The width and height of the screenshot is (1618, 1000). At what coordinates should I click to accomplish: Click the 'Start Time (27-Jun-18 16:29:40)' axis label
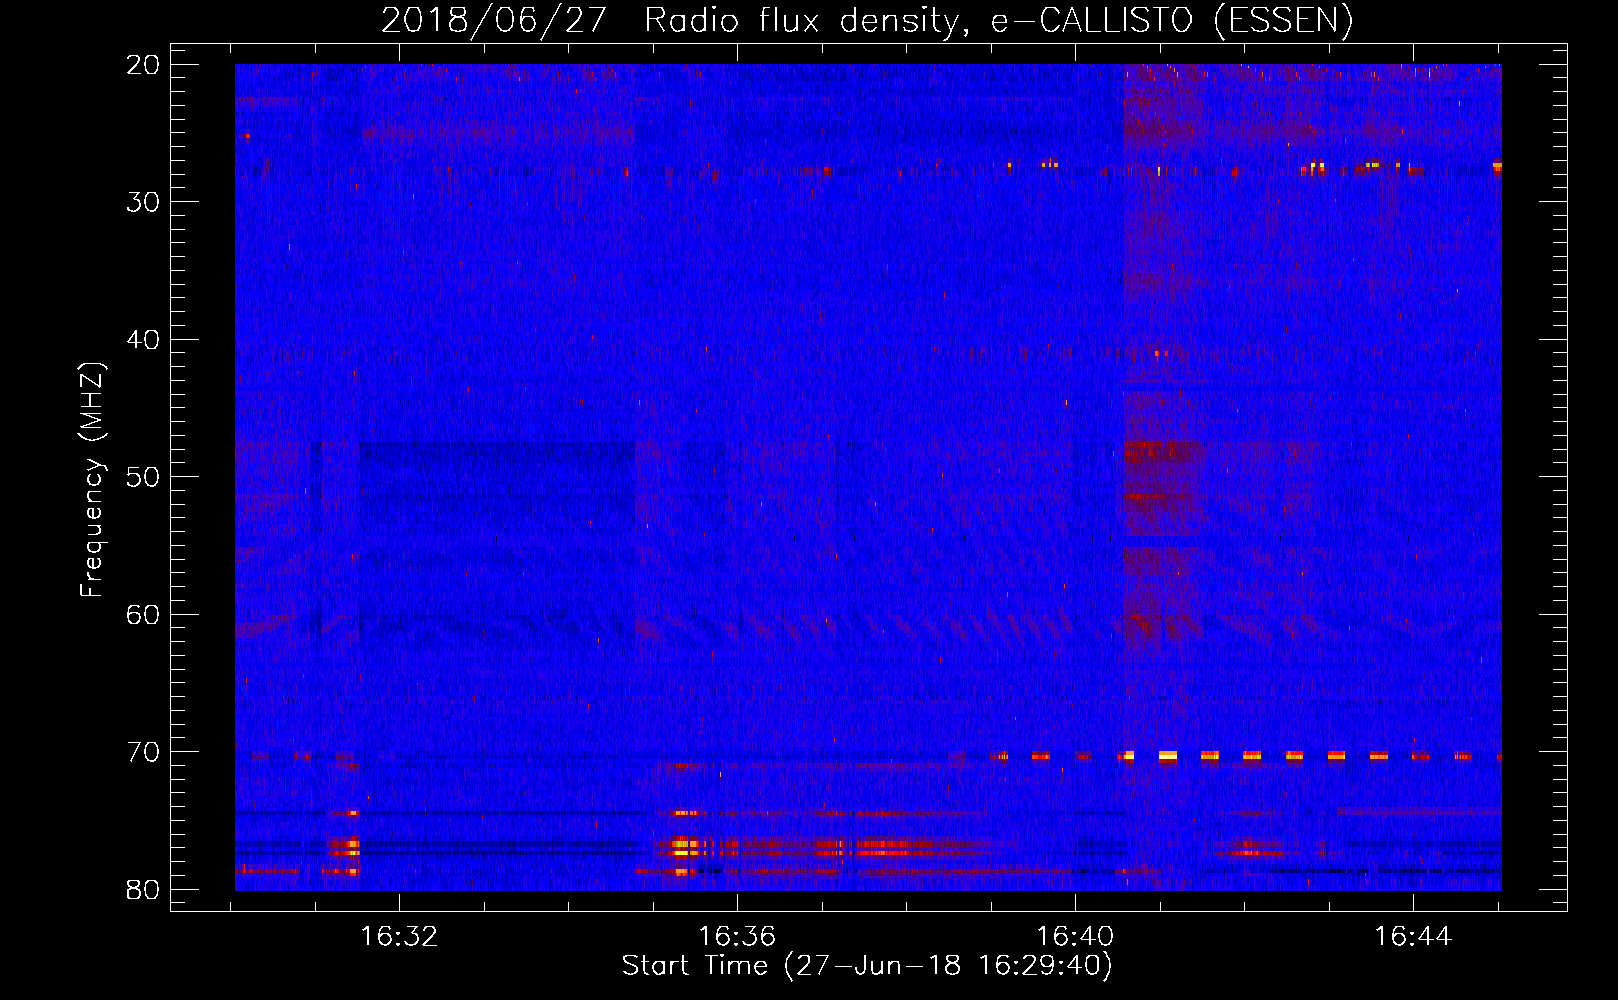867,966
